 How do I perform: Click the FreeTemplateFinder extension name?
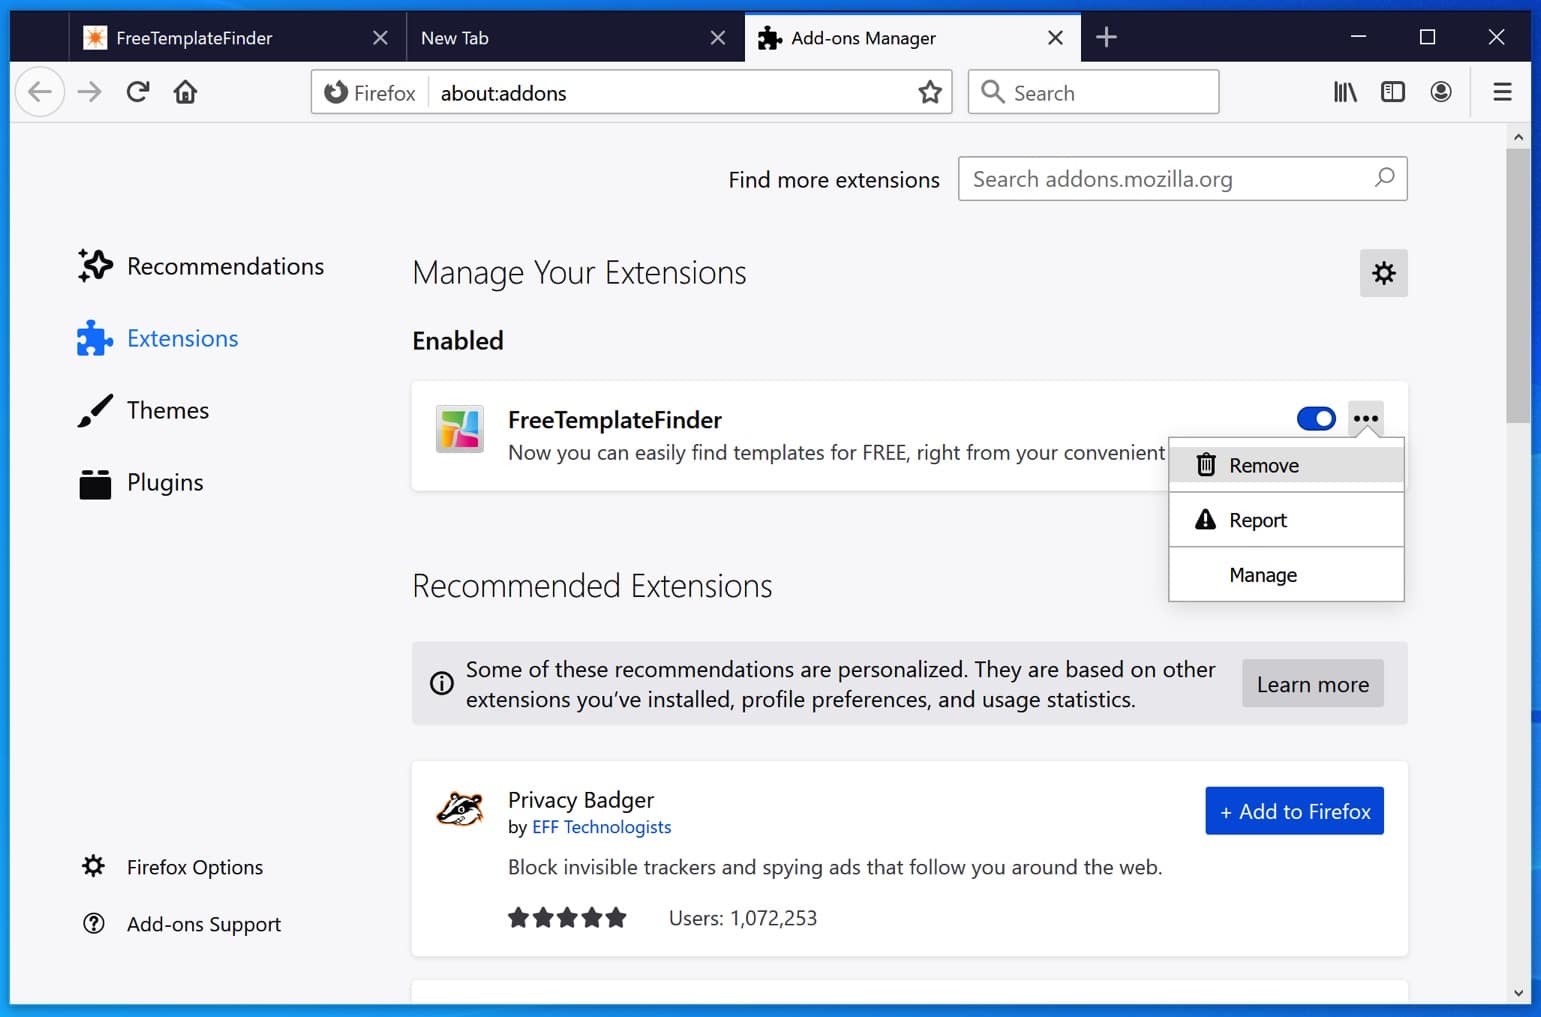(x=615, y=420)
